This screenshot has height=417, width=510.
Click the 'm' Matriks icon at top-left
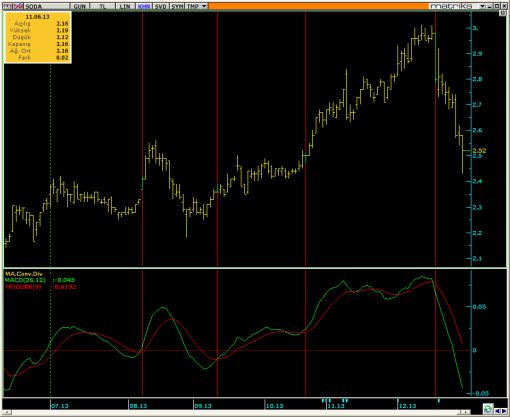coord(7,6)
